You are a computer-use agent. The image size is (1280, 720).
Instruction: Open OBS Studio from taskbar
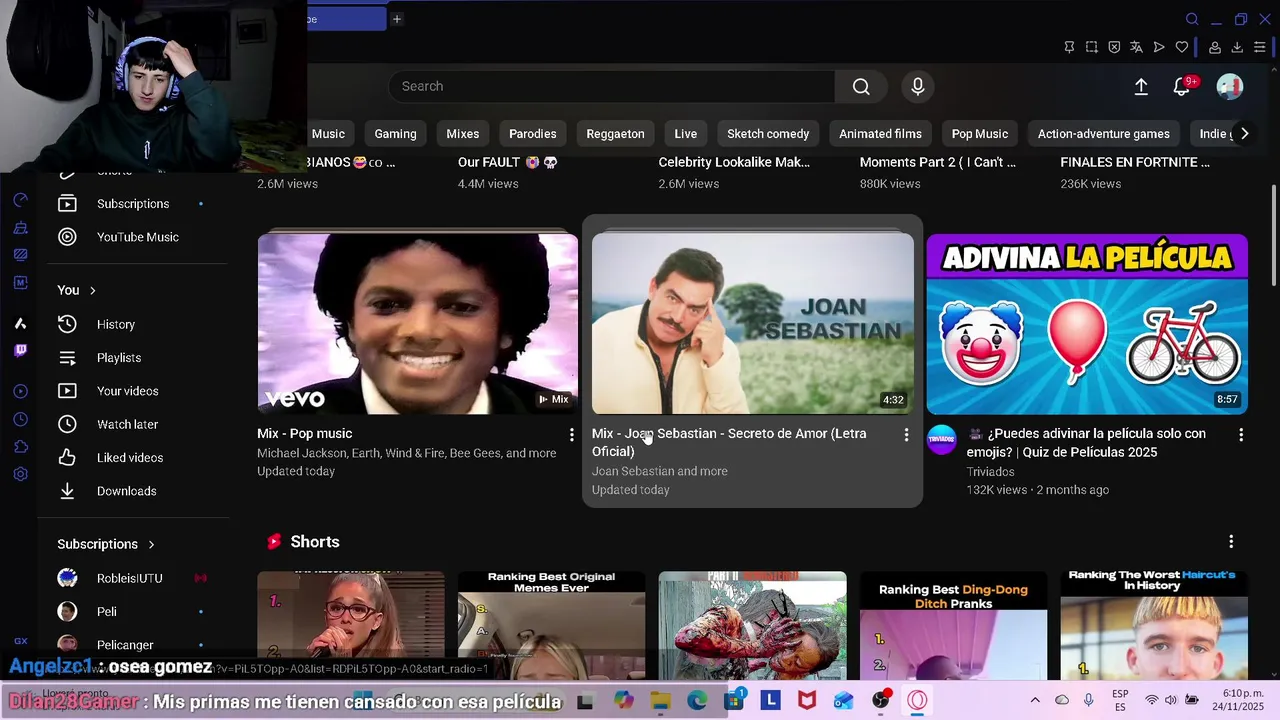pyautogui.click(x=880, y=700)
